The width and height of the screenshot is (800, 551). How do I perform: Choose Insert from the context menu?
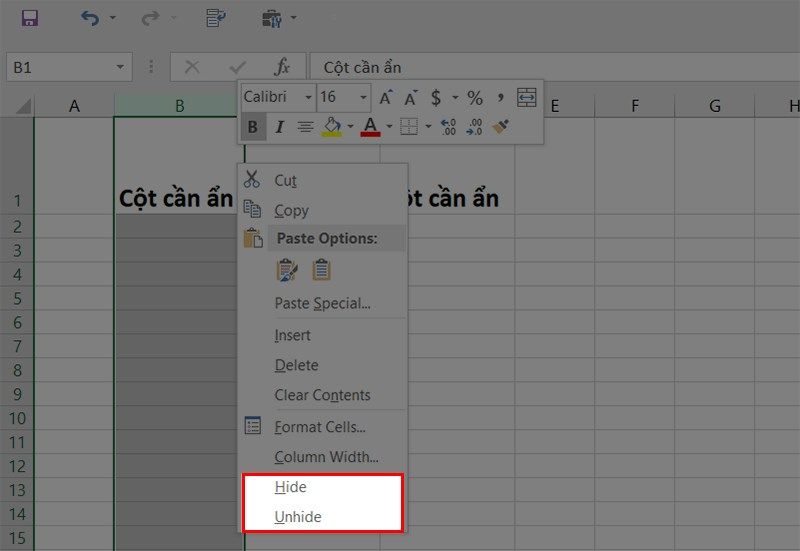click(323, 335)
